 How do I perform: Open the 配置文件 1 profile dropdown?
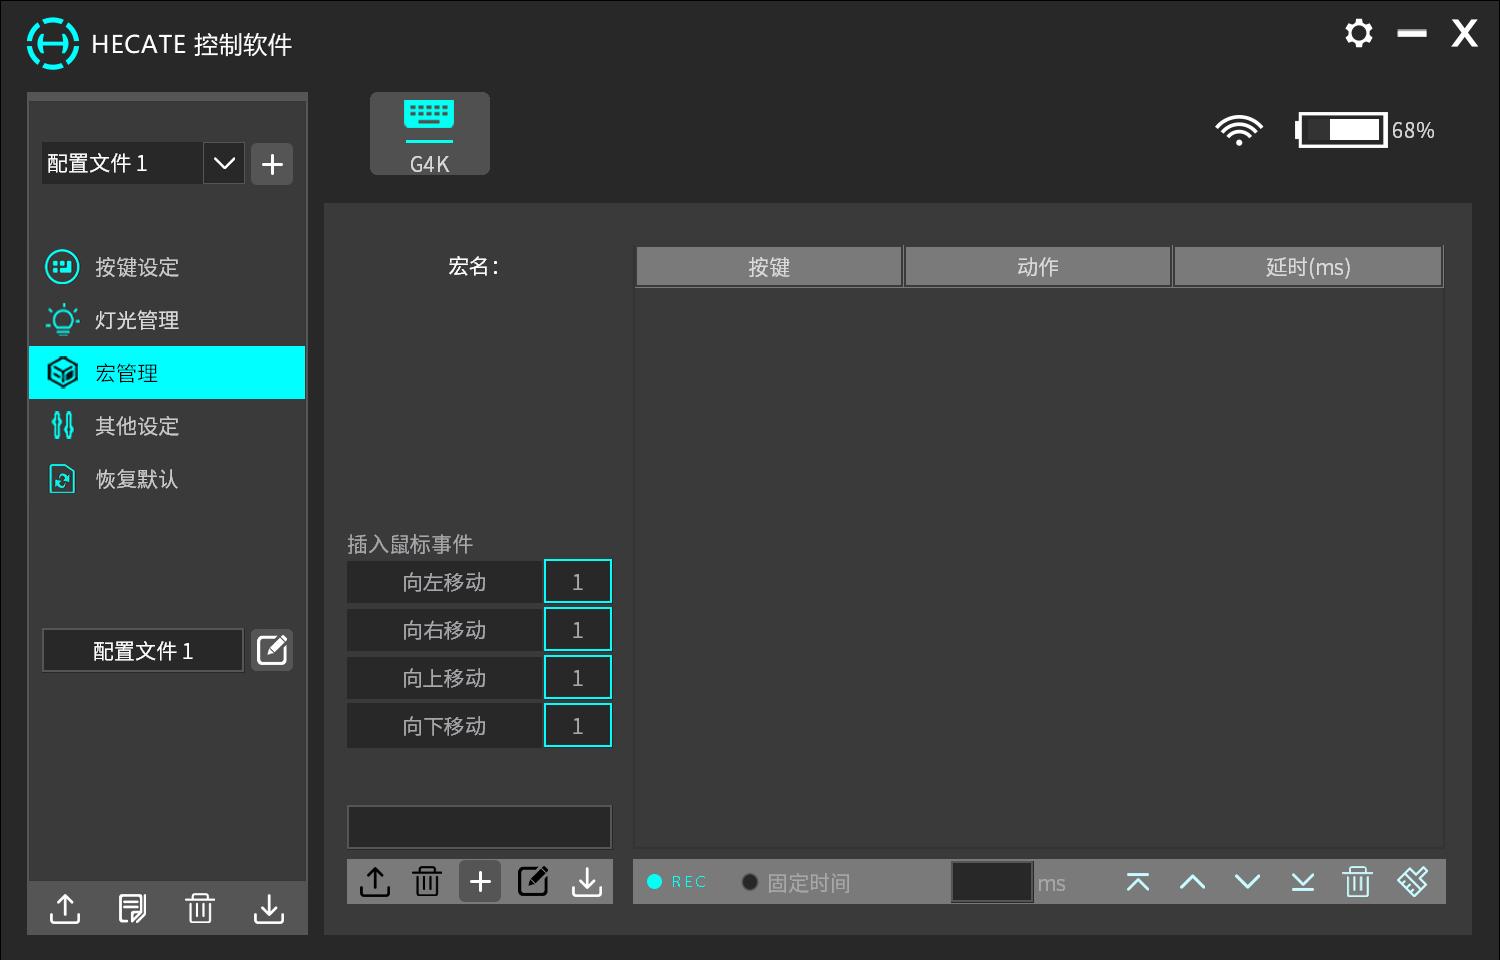click(223, 163)
